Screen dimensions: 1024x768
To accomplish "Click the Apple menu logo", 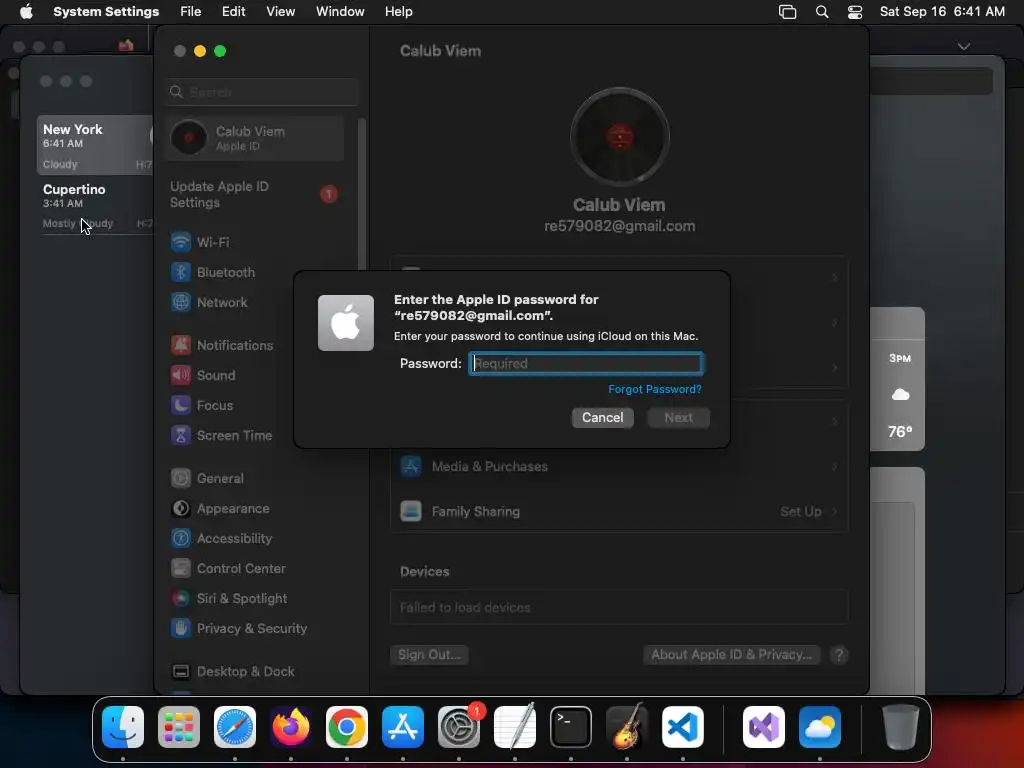I will (x=26, y=12).
